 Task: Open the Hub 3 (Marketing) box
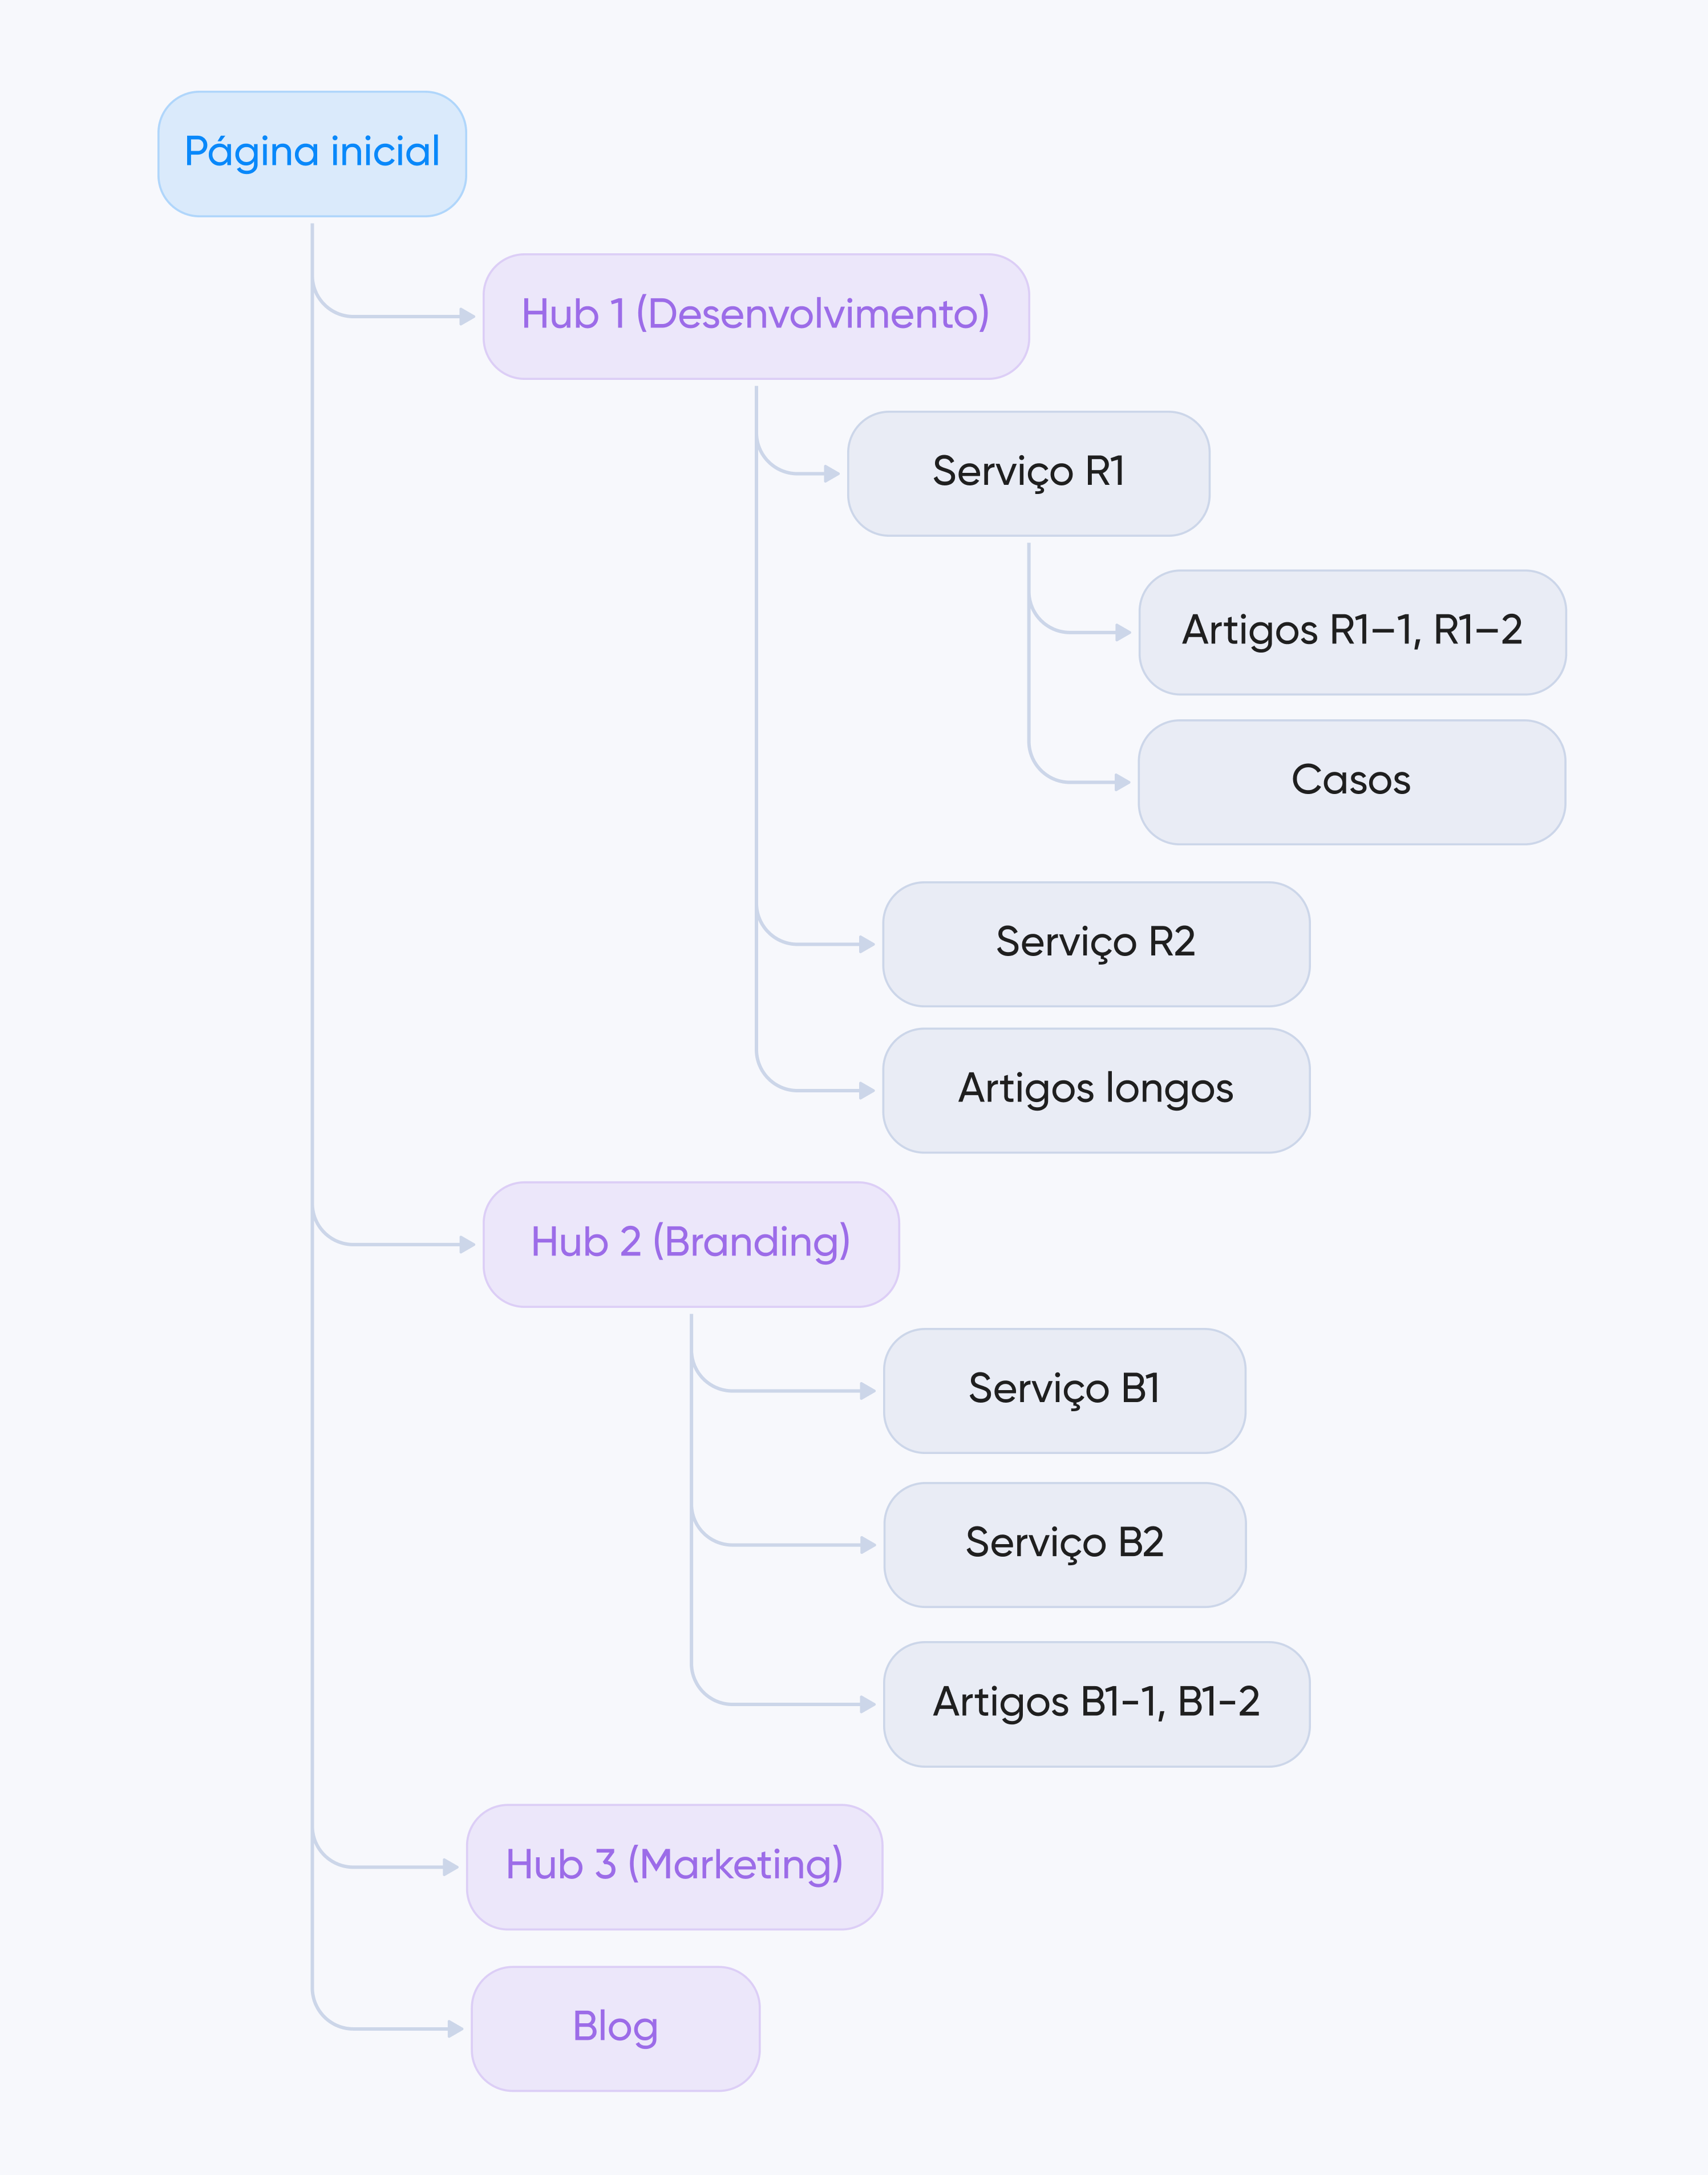(x=674, y=1866)
